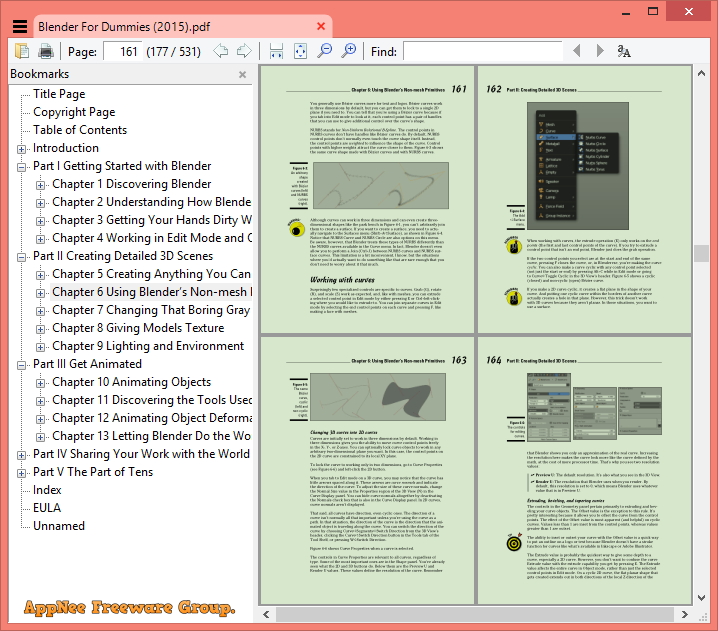This screenshot has height=631, width=718.
Task: Go to next page arrow
Action: [x=244, y=51]
